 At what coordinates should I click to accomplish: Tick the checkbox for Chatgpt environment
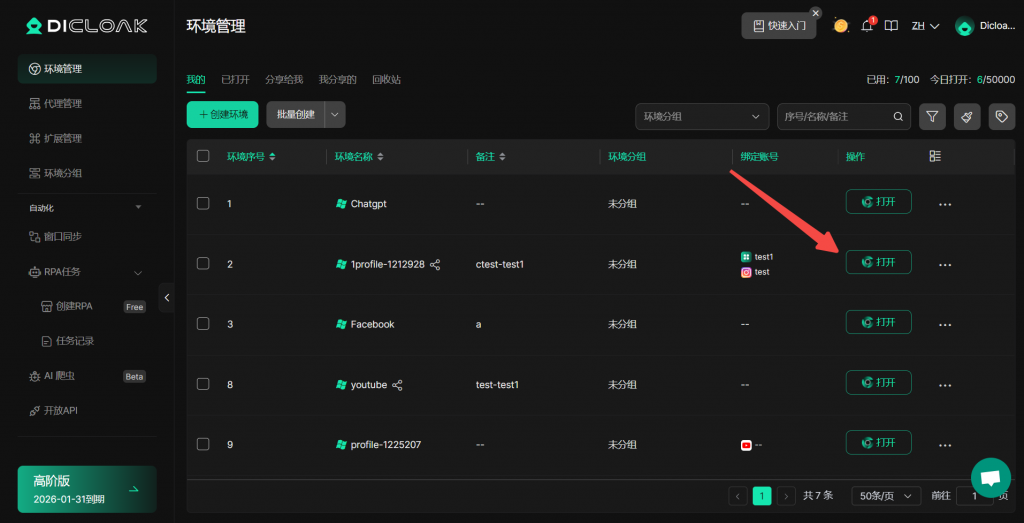pos(203,203)
